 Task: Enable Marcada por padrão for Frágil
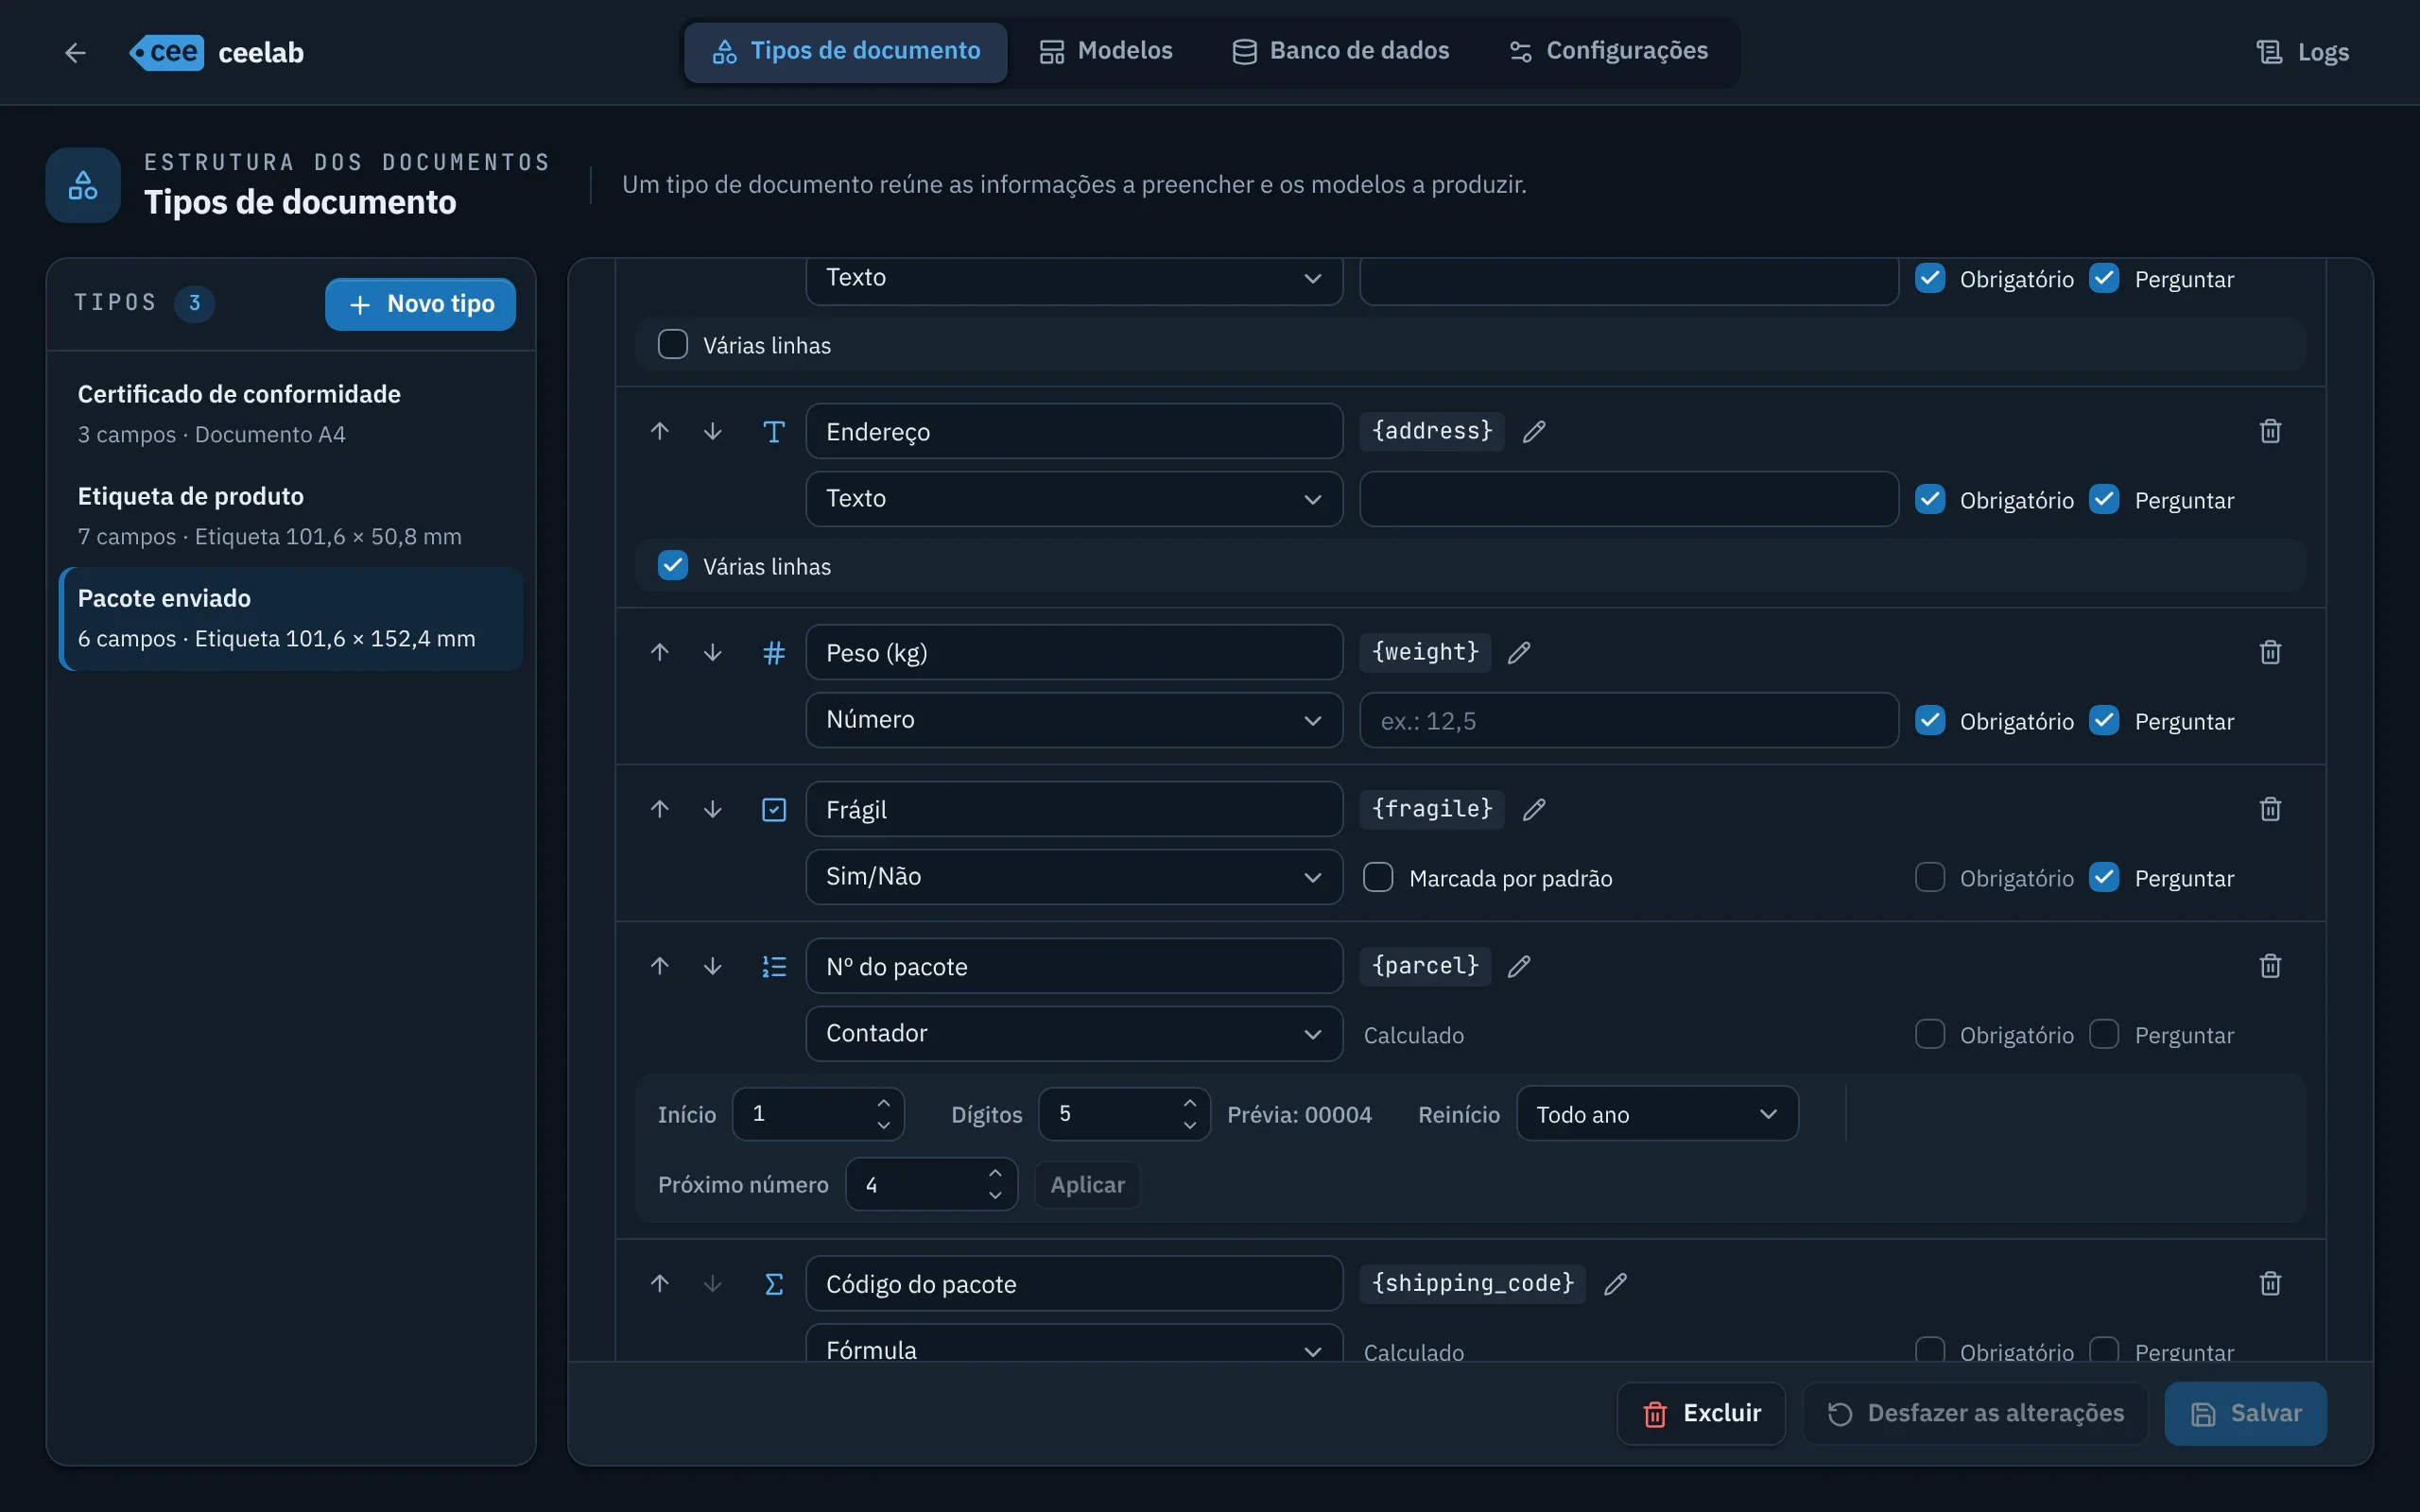click(x=1378, y=878)
